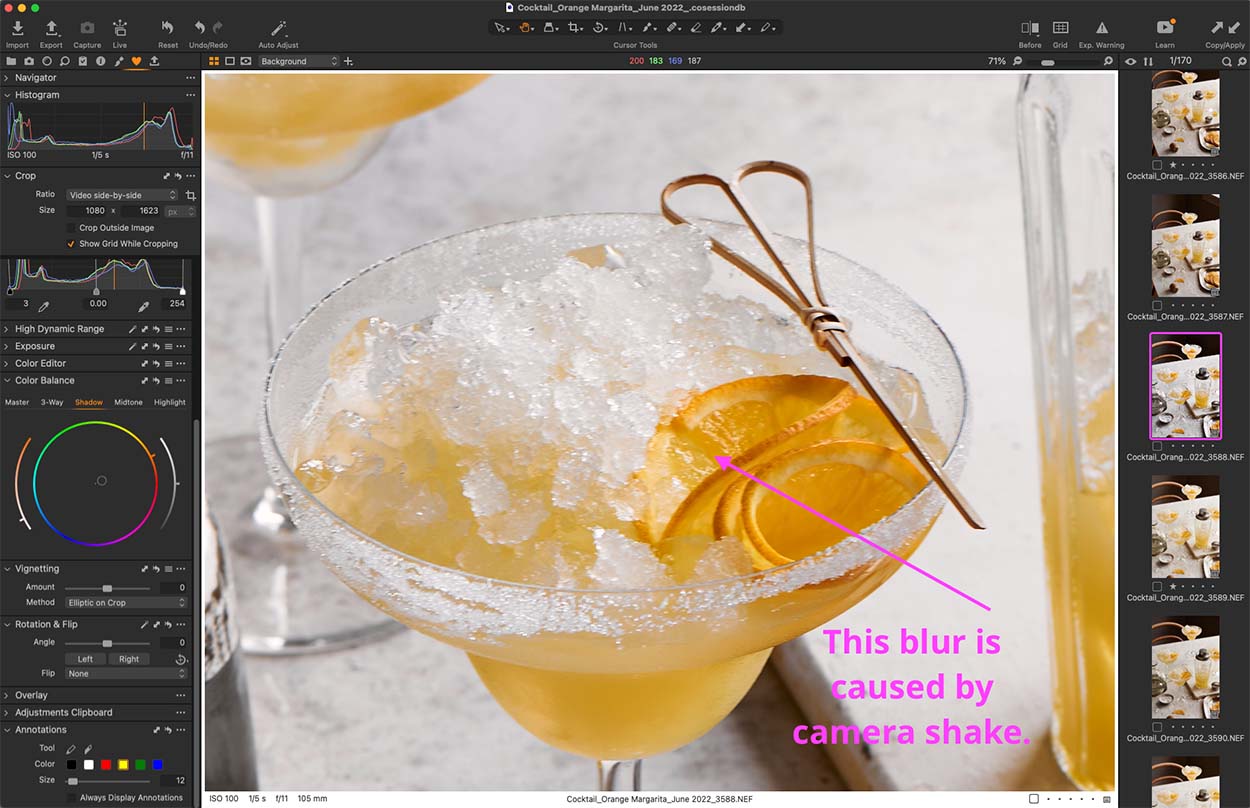Click the Vignetting Amount slider

[107, 588]
